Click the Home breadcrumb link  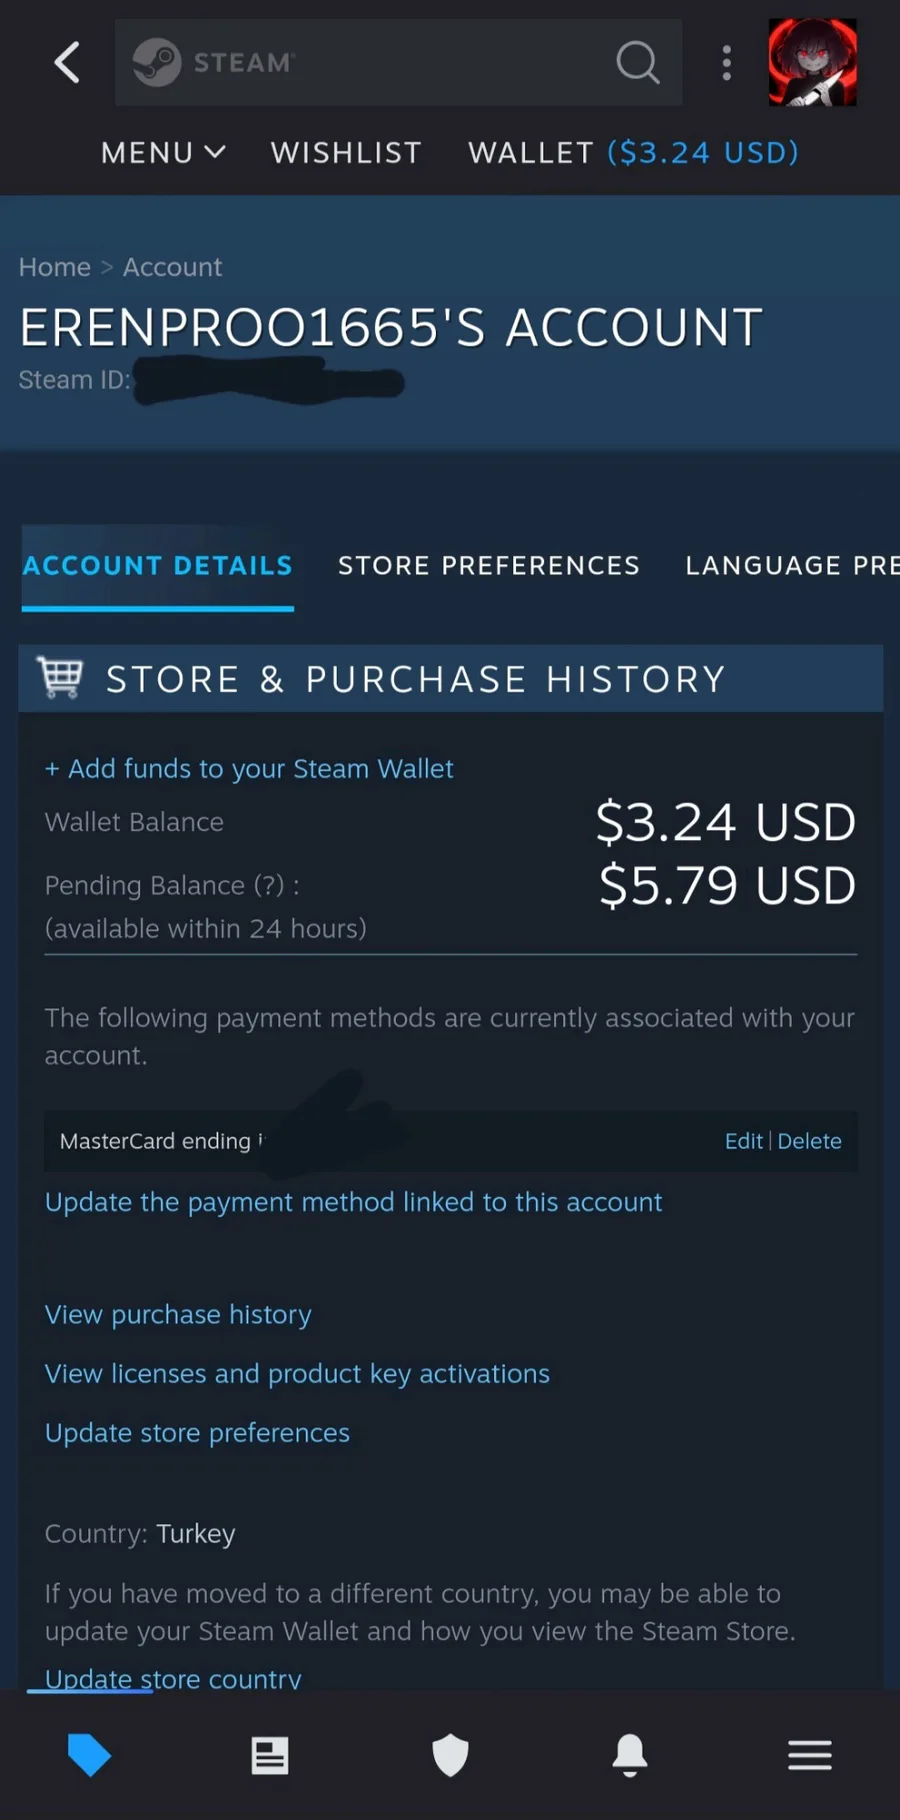coord(54,267)
